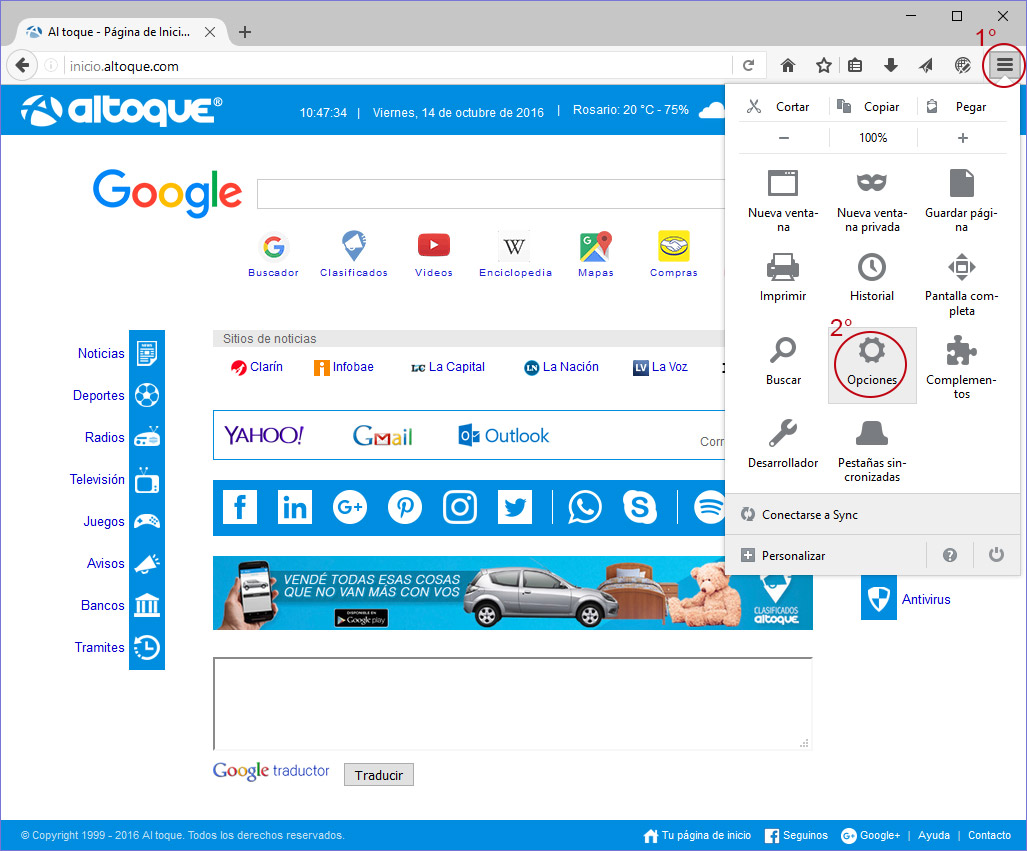Zoom out with the minus button
This screenshot has width=1027, height=851.
(783, 138)
